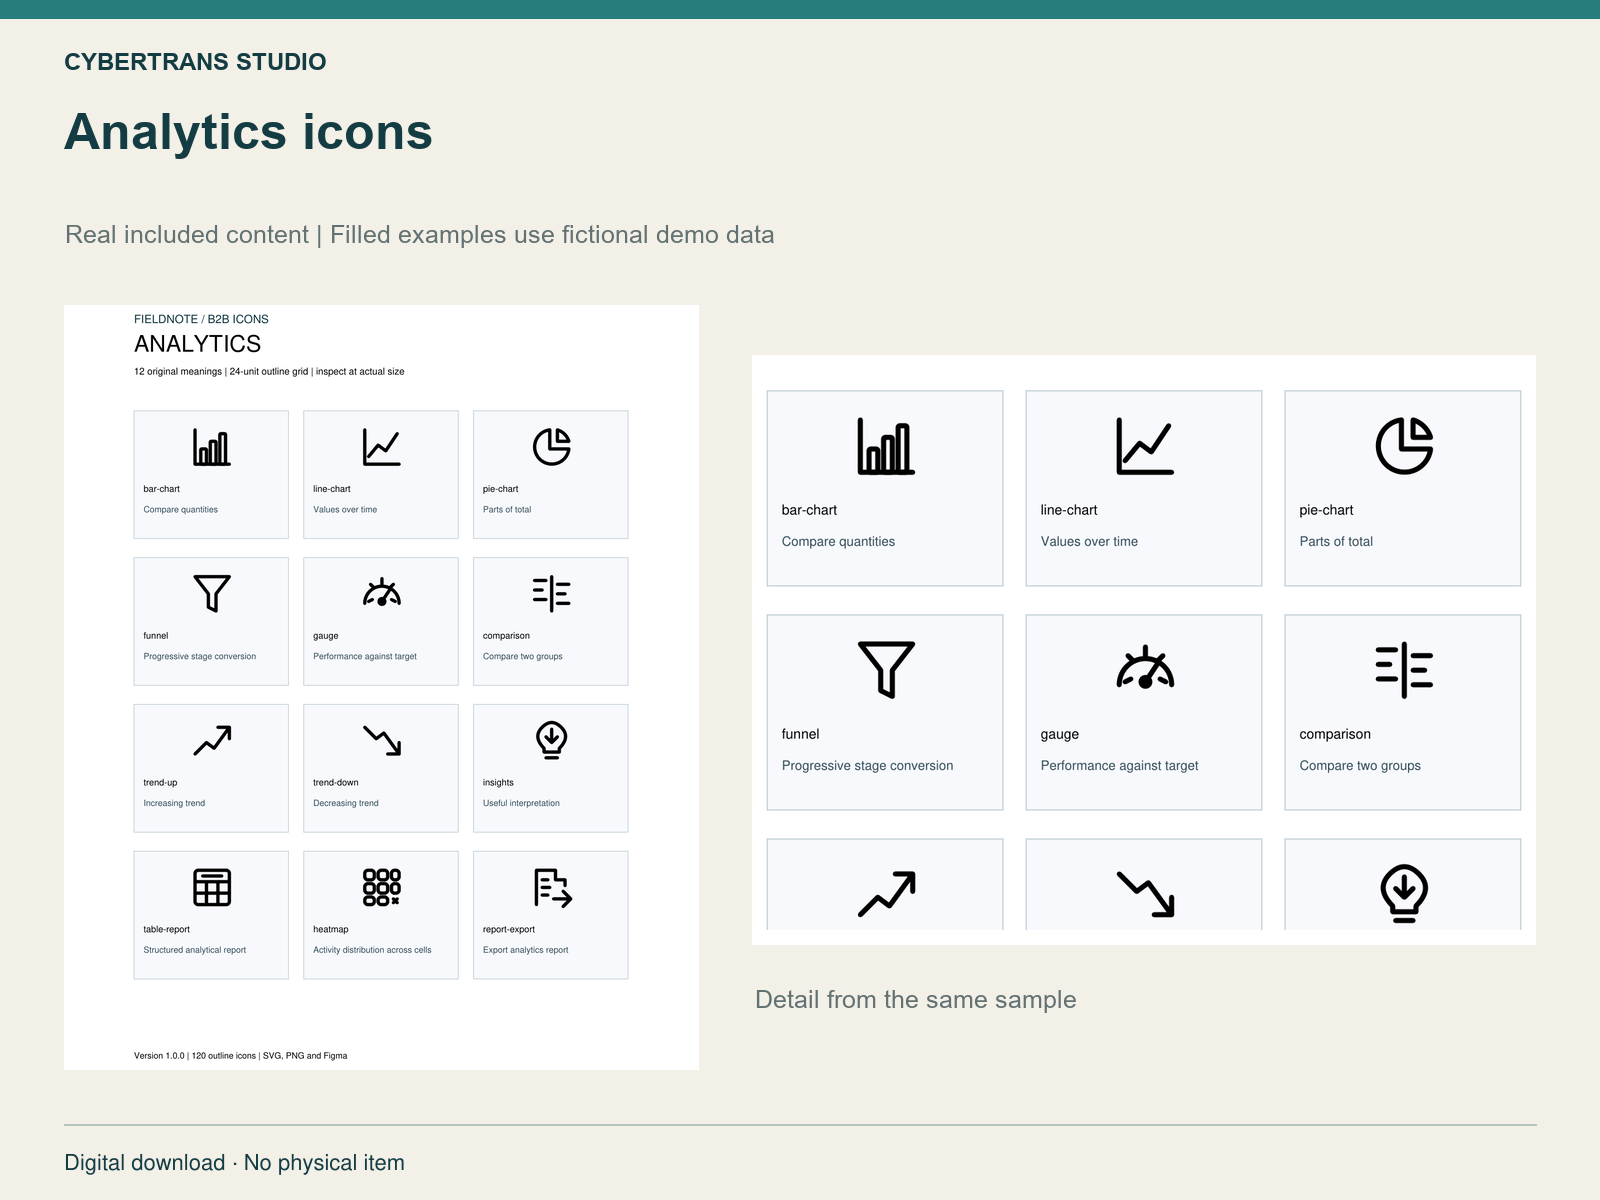Click the report-export document icon
This screenshot has width=1600, height=1200.
[x=552, y=887]
